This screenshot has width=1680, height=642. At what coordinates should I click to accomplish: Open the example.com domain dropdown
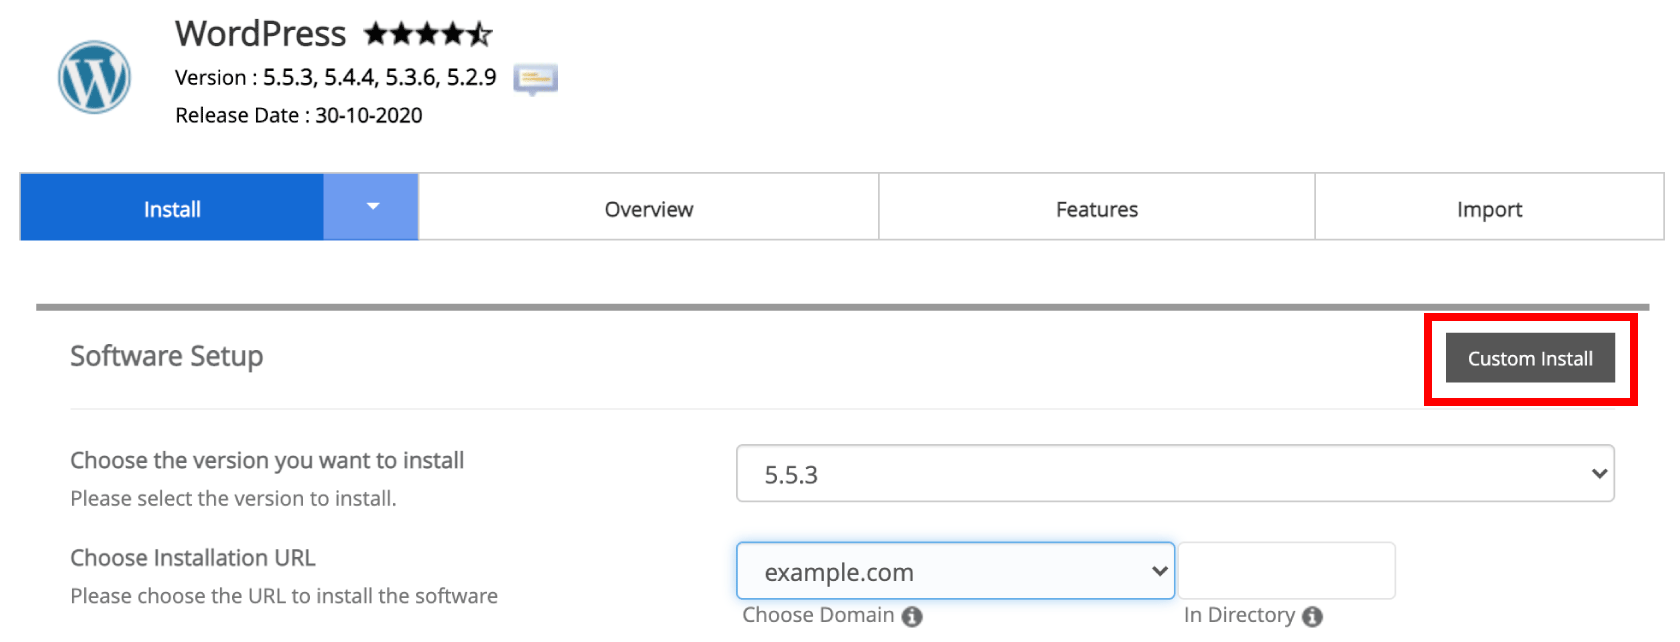click(x=955, y=571)
